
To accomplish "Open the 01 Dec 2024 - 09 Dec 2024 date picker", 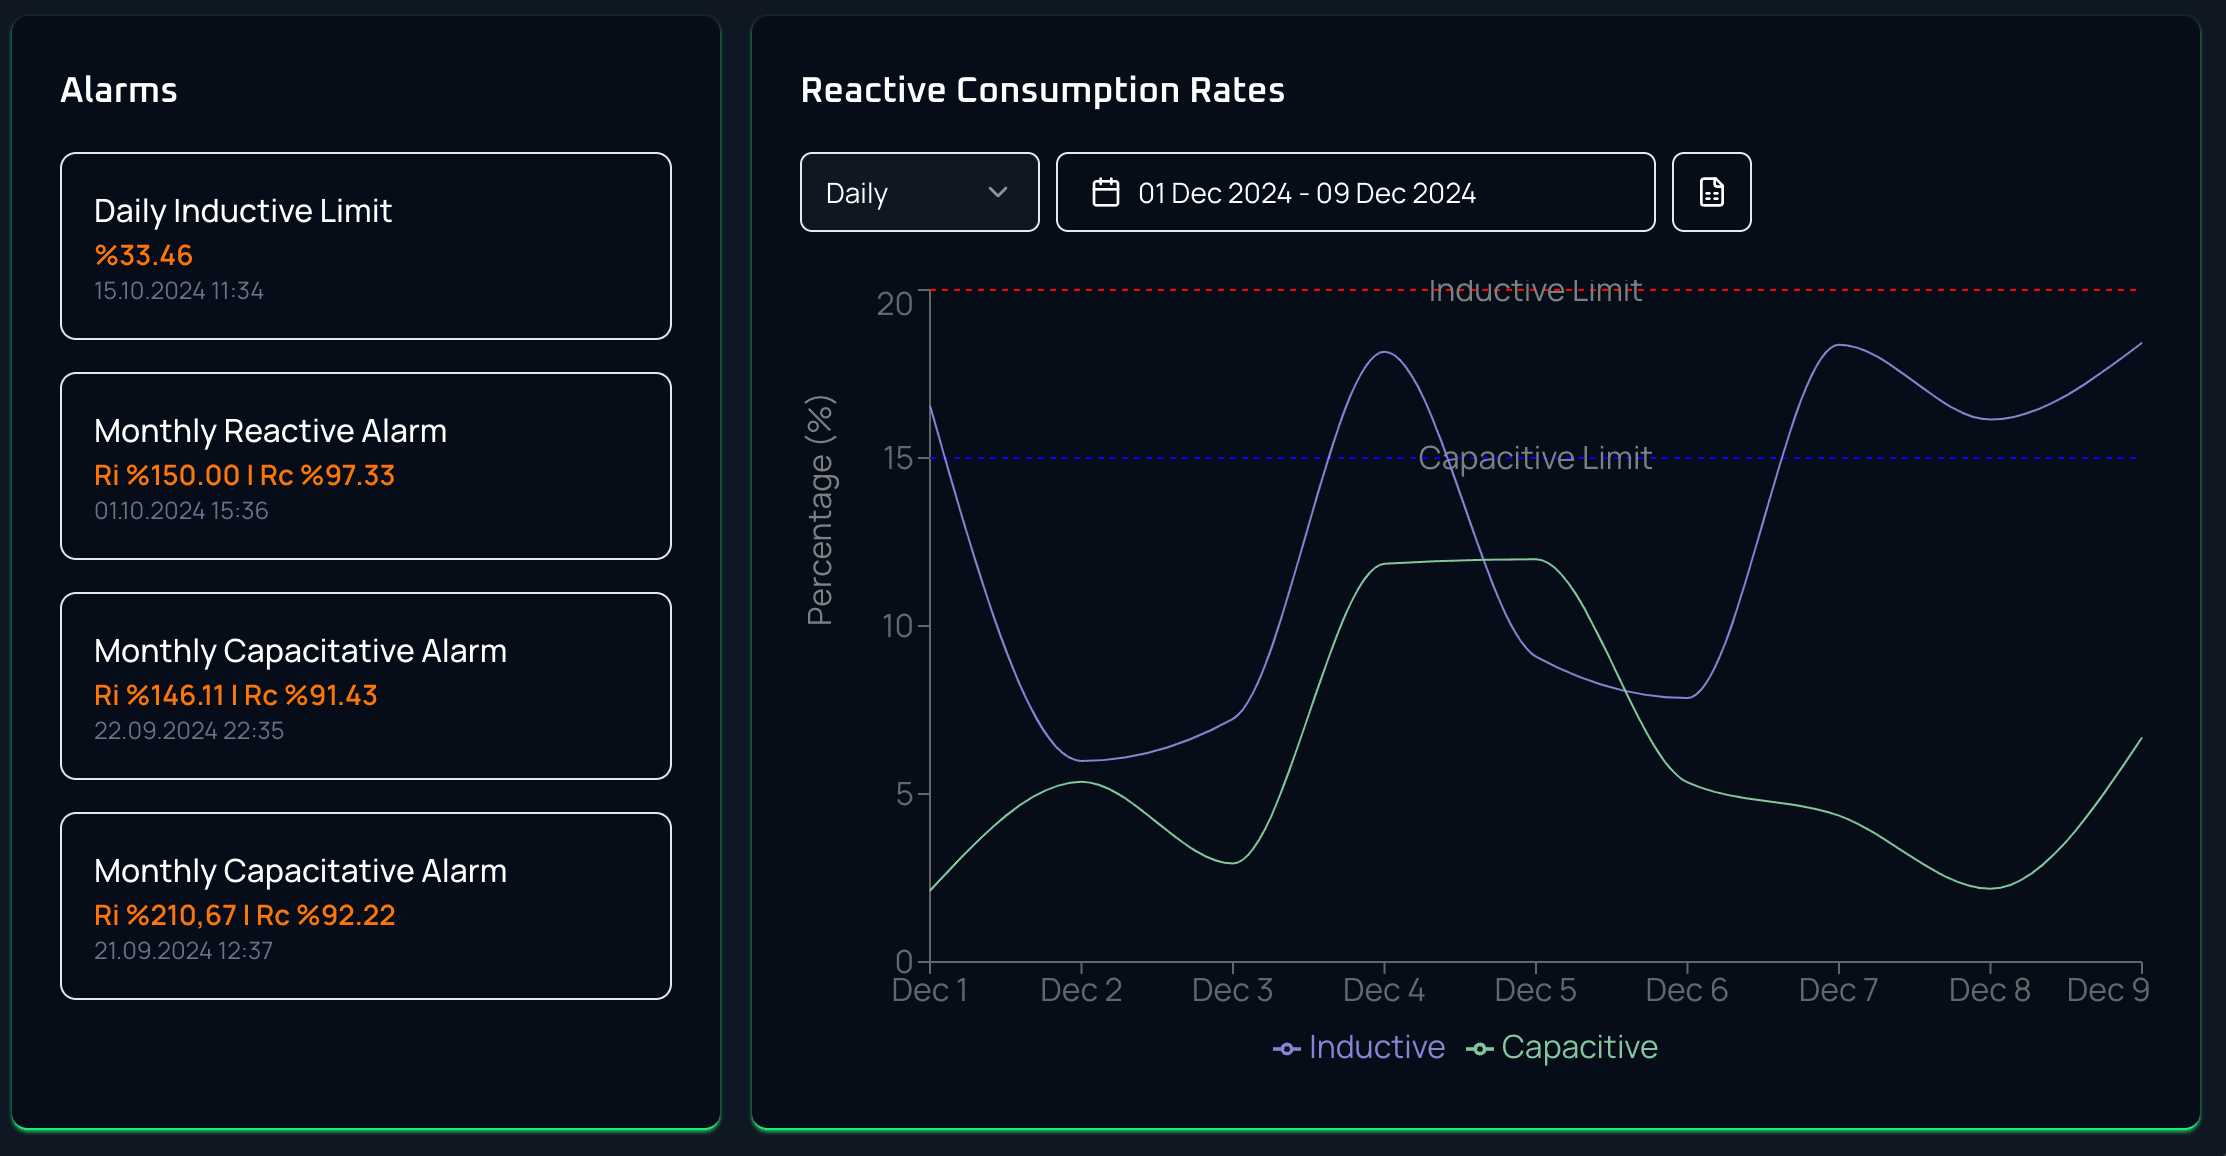I will (x=1355, y=192).
